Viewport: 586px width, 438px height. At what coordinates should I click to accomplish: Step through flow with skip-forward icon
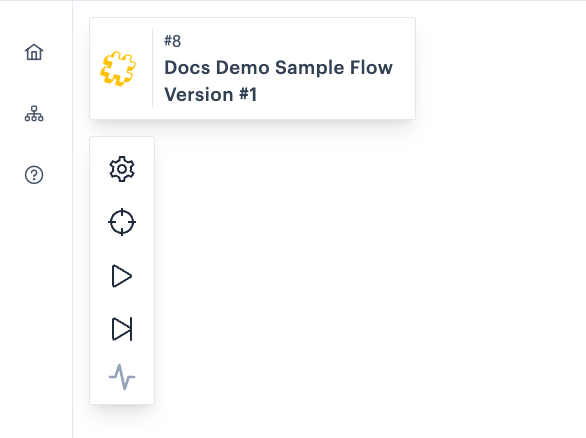tap(122, 329)
